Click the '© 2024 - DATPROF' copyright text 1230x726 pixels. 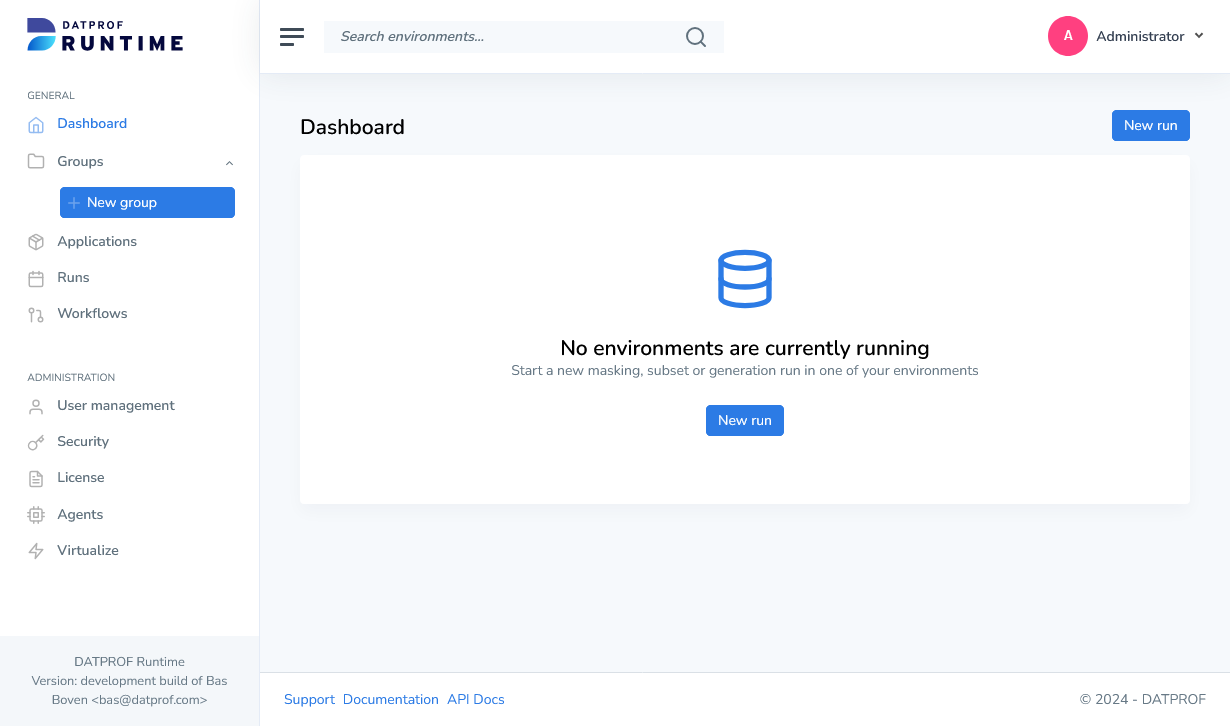point(1143,699)
